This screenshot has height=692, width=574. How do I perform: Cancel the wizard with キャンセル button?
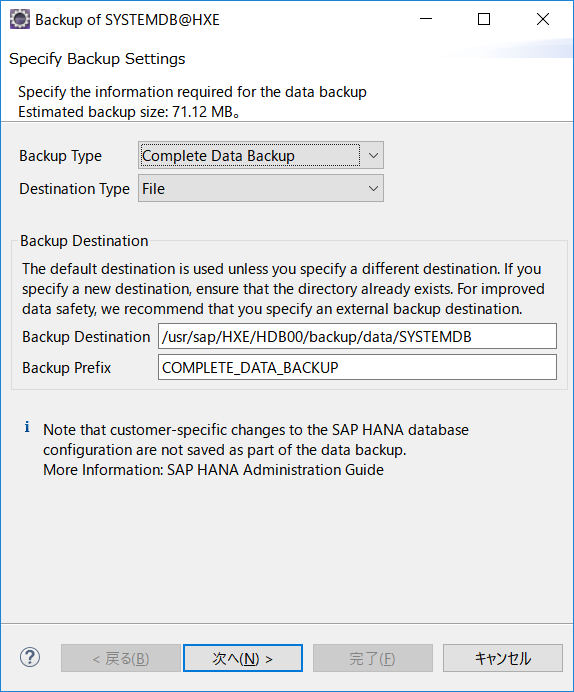pos(503,658)
